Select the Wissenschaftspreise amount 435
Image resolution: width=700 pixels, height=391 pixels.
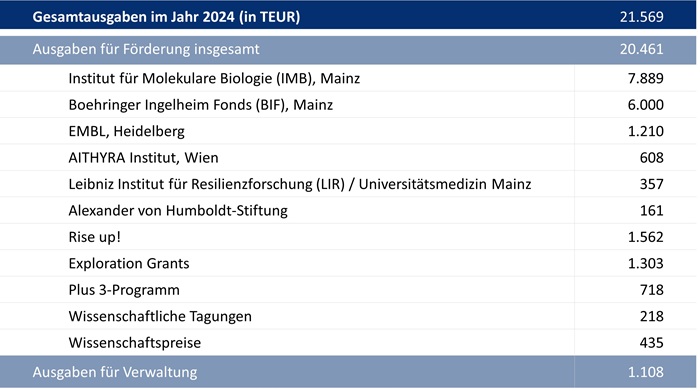coord(651,343)
